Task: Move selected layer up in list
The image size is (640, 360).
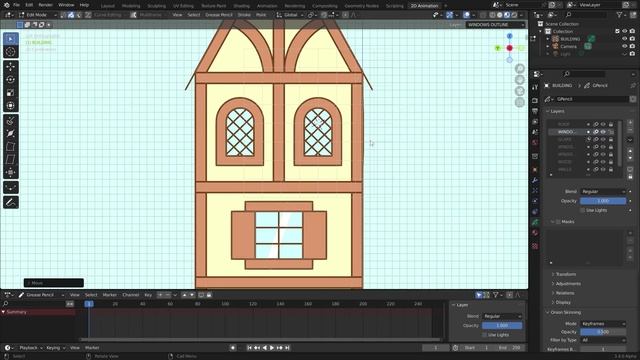Action: click(x=630, y=151)
